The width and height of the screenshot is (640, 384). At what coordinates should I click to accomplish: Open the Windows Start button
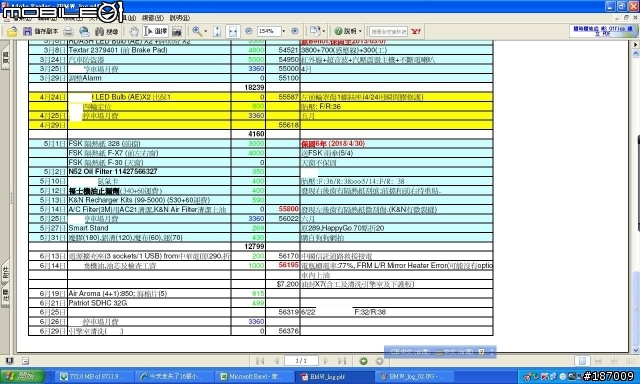22,376
